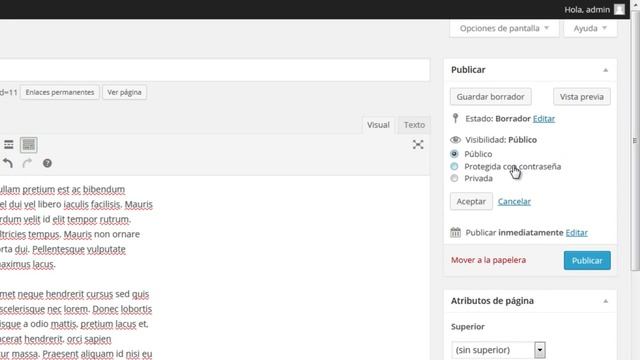Image resolution: width=640 pixels, height=360 pixels.
Task: Click the Ver página button
Action: pos(124,92)
